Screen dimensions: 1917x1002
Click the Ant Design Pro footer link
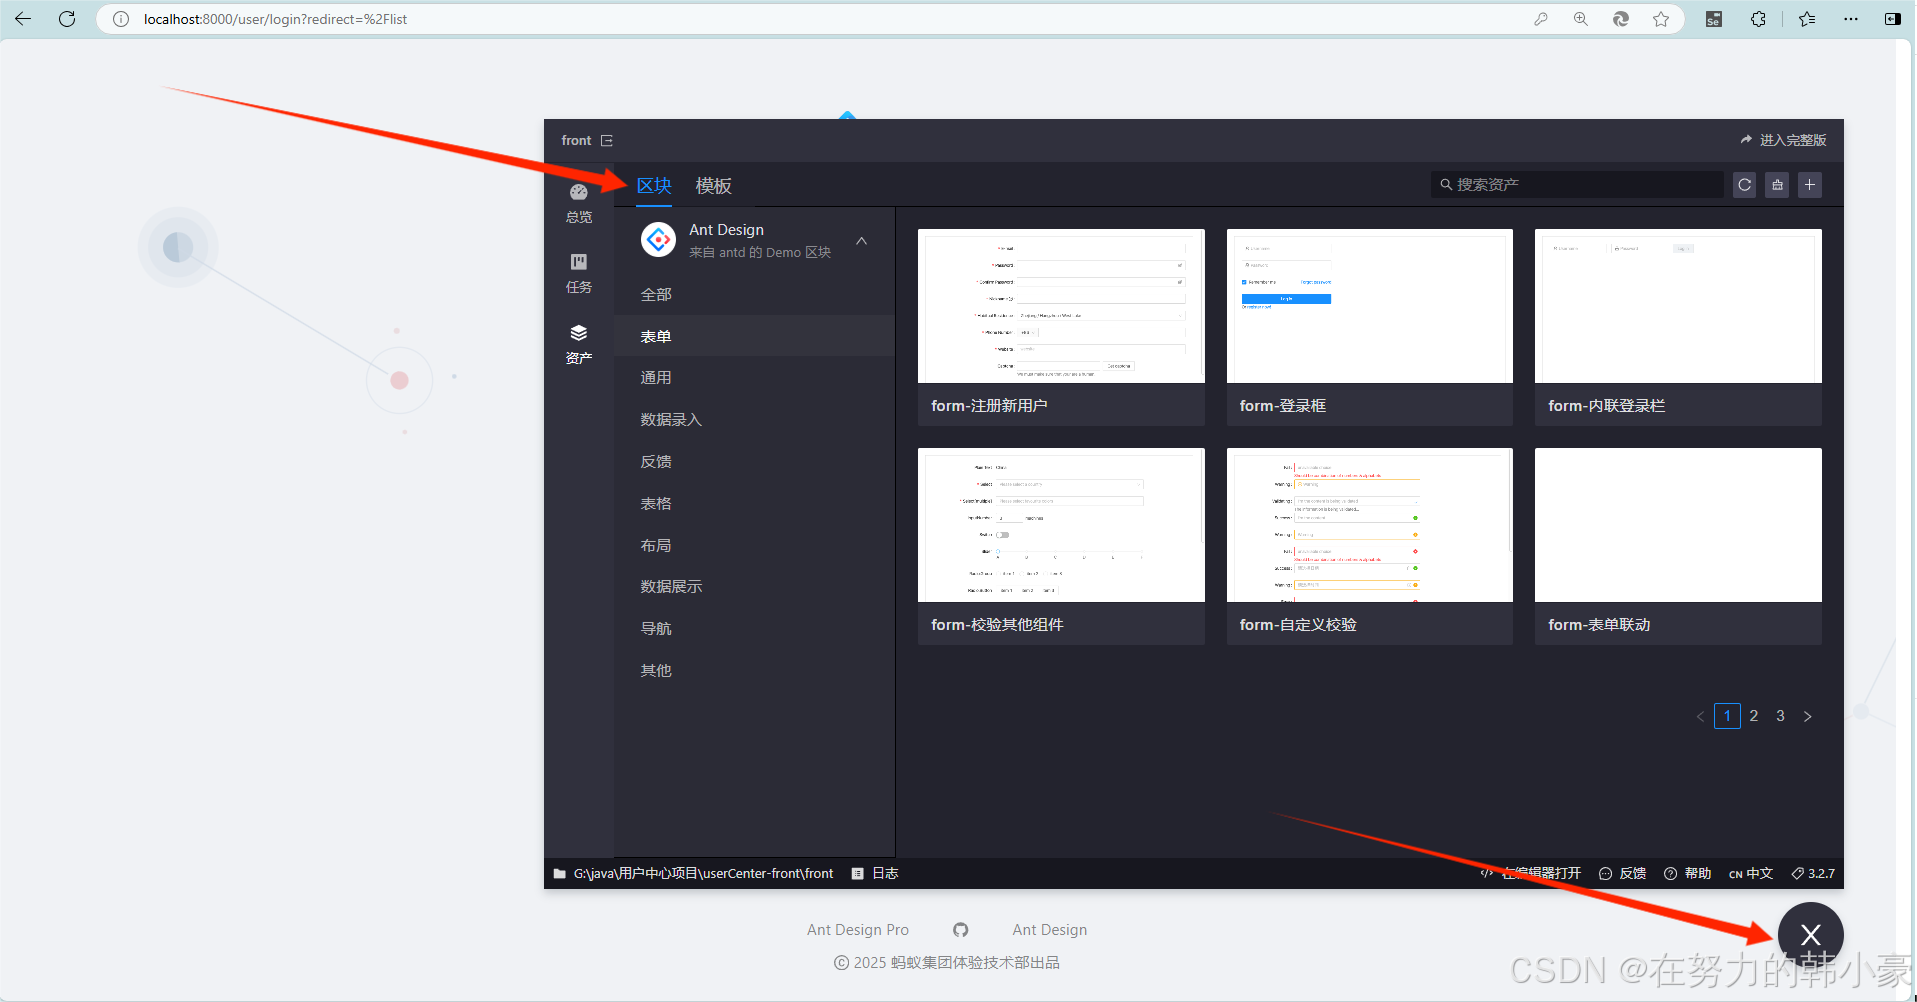click(x=857, y=930)
